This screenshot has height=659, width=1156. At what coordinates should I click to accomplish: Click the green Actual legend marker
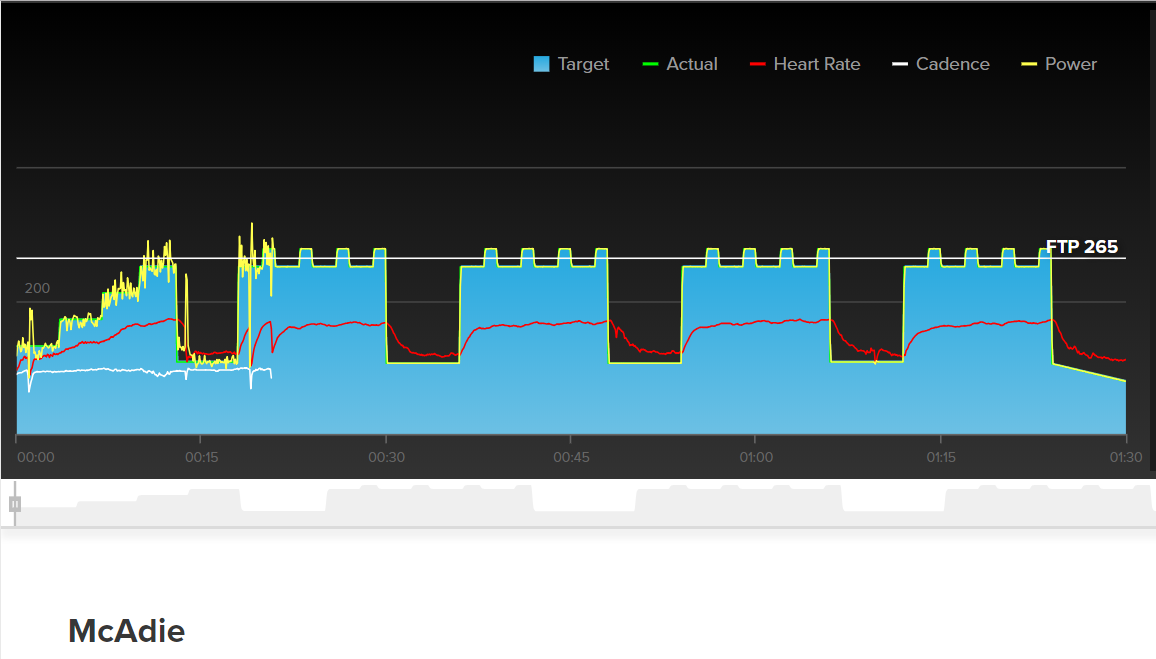[650, 64]
